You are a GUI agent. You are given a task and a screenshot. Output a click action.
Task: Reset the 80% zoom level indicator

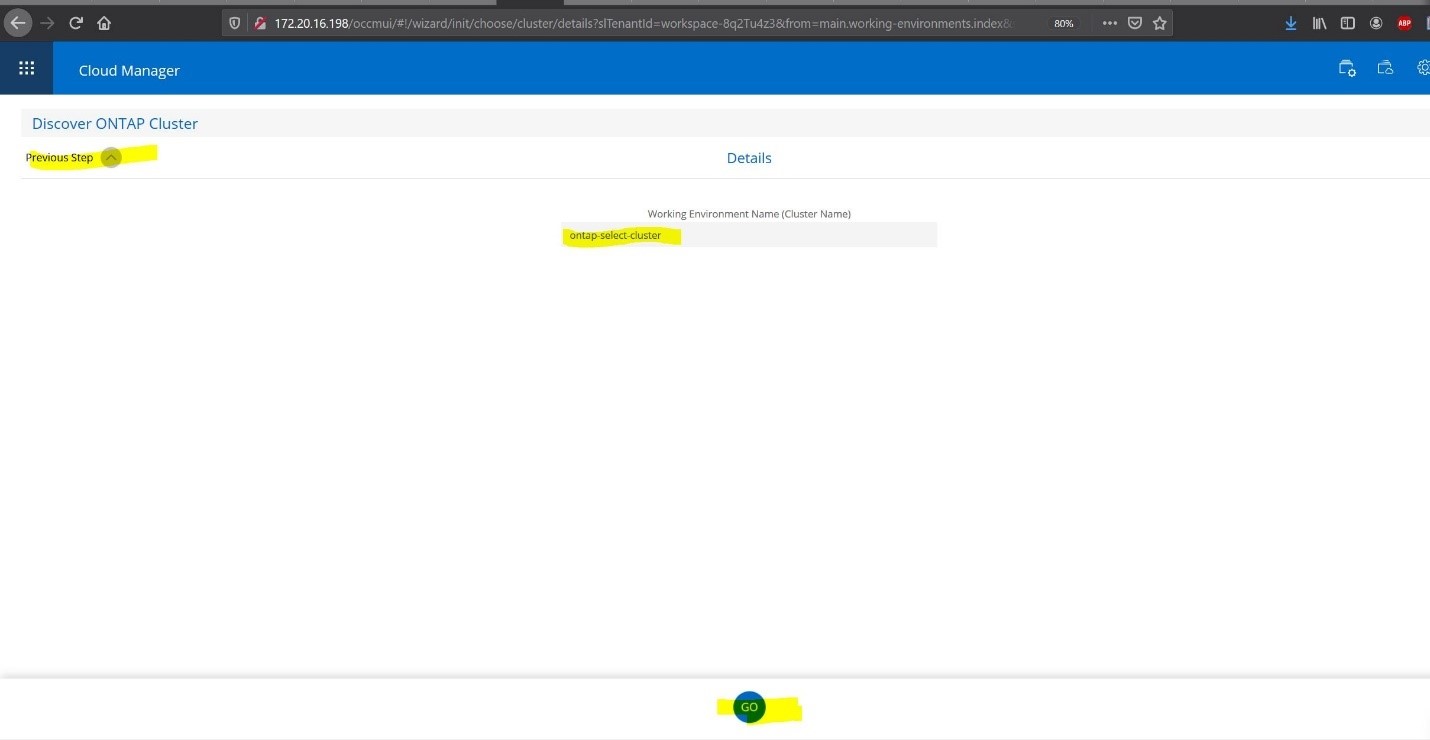(x=1064, y=22)
